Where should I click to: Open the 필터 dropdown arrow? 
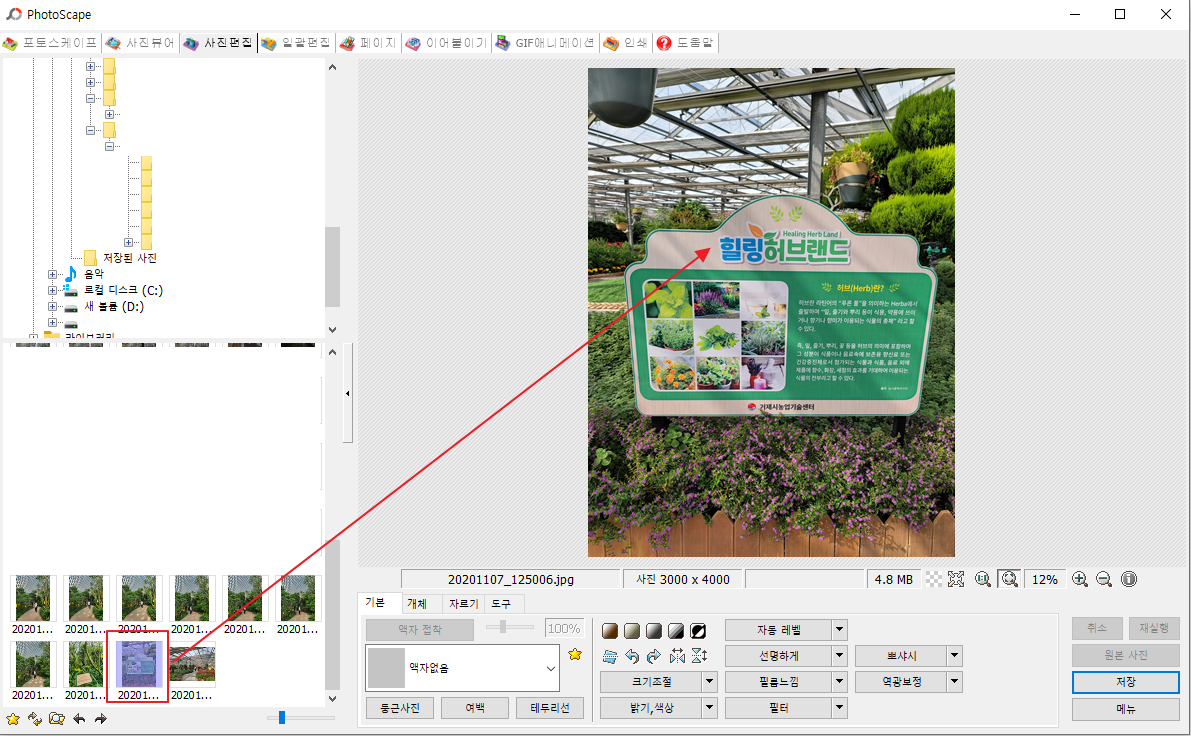click(x=839, y=708)
